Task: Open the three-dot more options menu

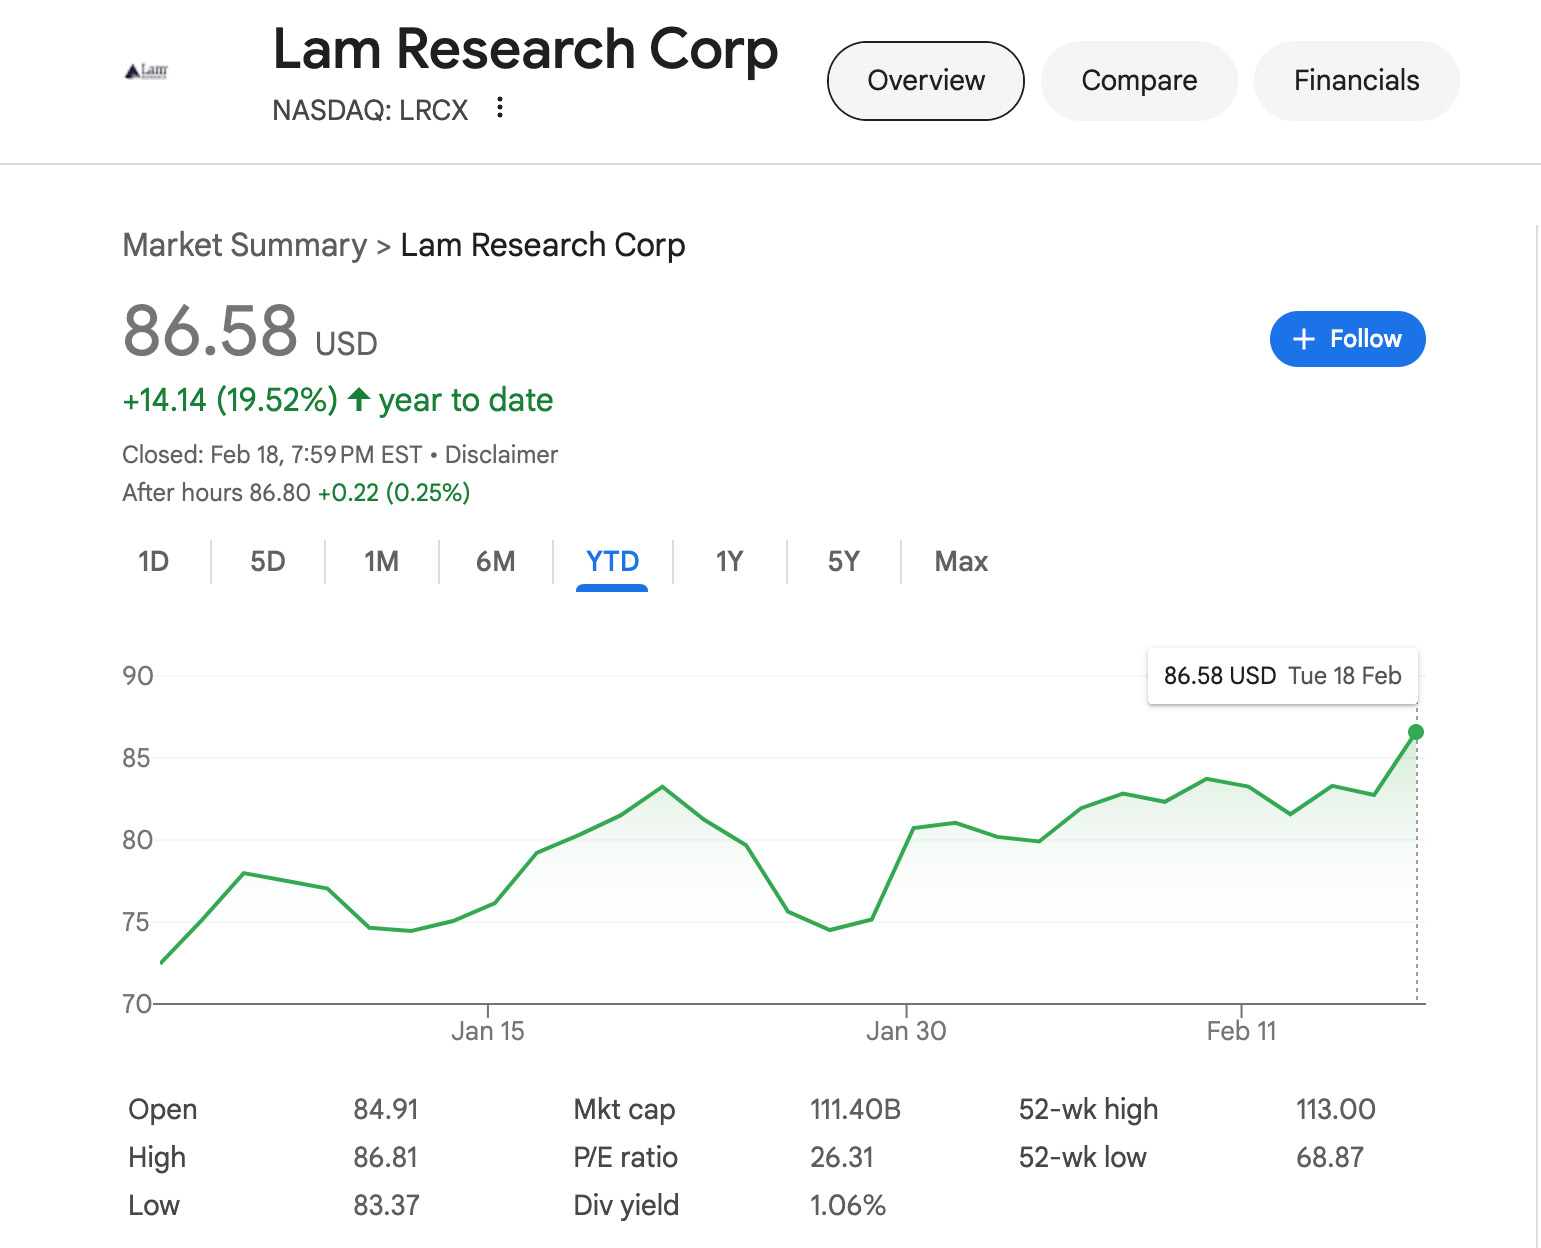Action: [x=500, y=108]
